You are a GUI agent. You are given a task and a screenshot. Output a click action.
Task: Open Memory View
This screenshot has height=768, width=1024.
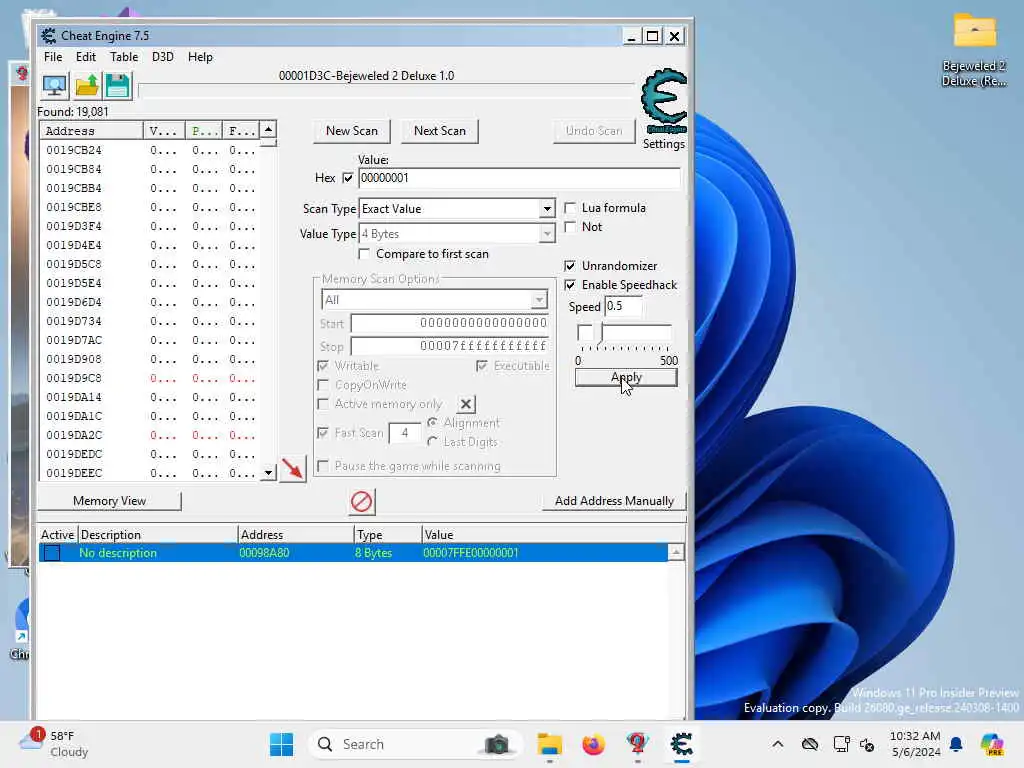click(x=109, y=501)
